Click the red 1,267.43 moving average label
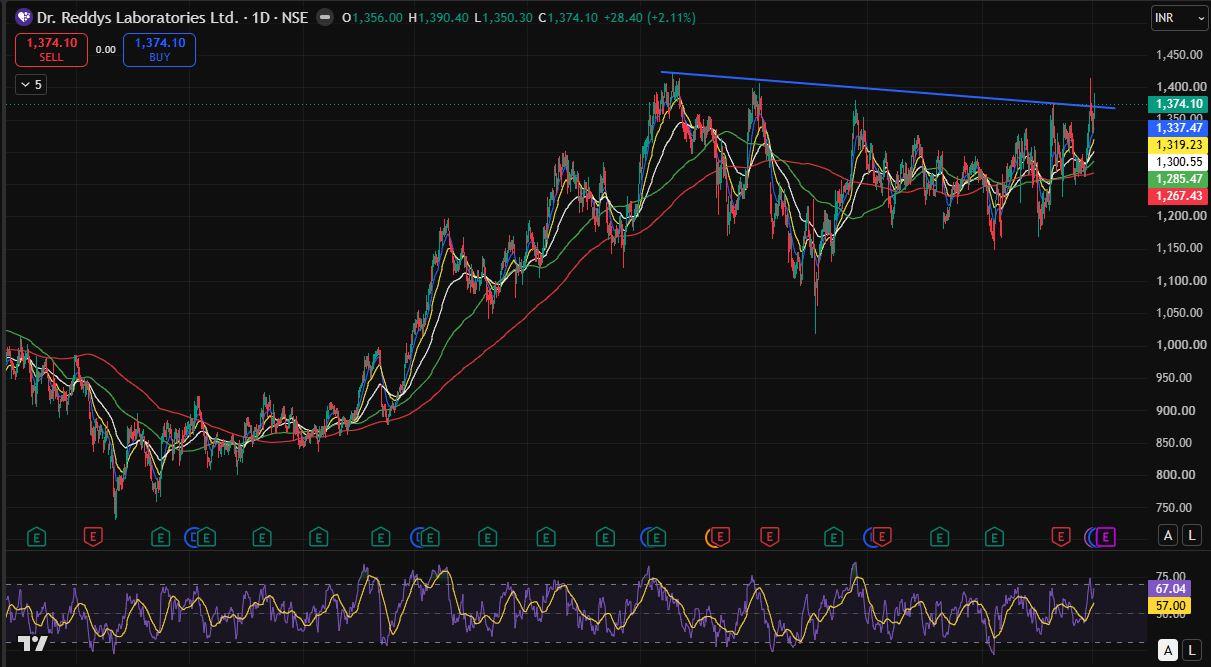This screenshot has height=667, width=1211. click(x=1178, y=196)
